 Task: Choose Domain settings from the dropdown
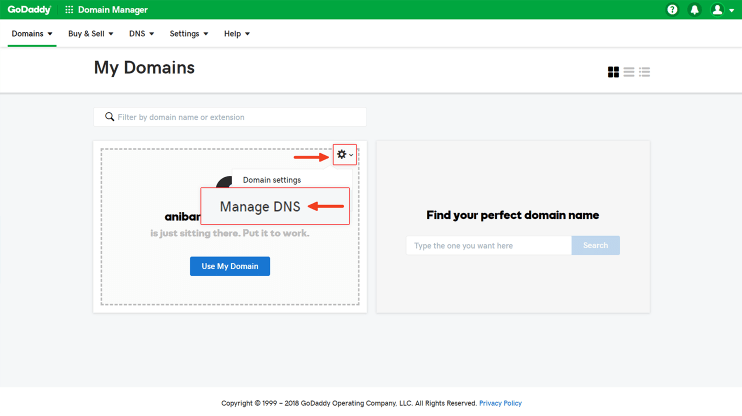click(272, 180)
